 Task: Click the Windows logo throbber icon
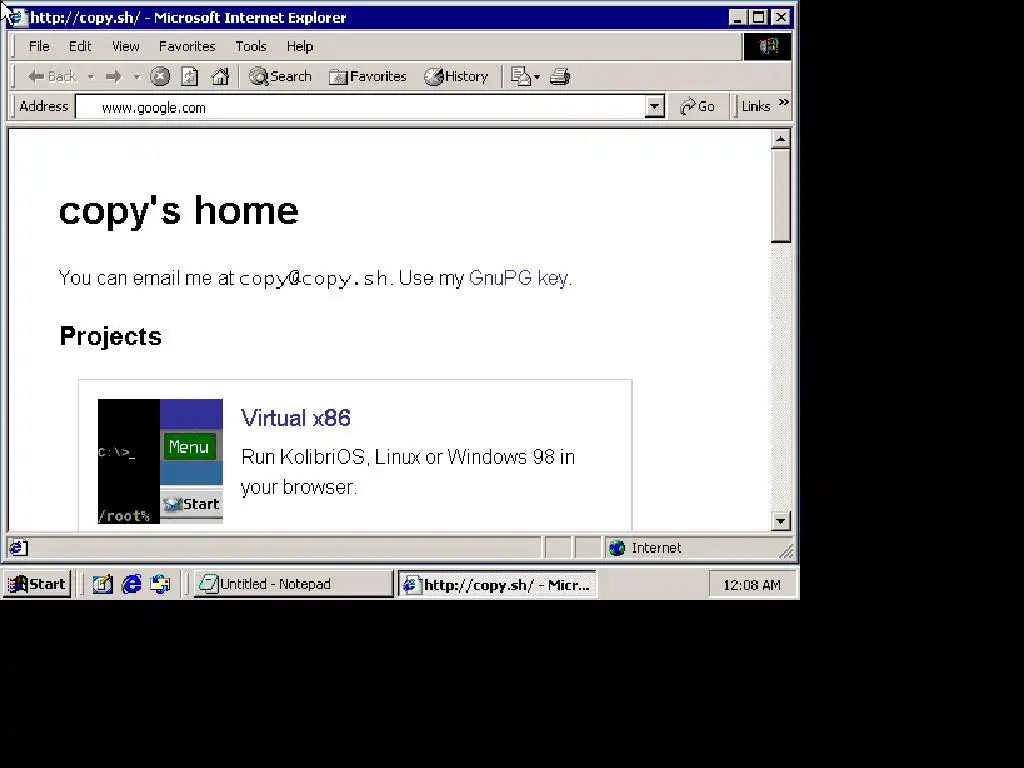click(x=767, y=46)
